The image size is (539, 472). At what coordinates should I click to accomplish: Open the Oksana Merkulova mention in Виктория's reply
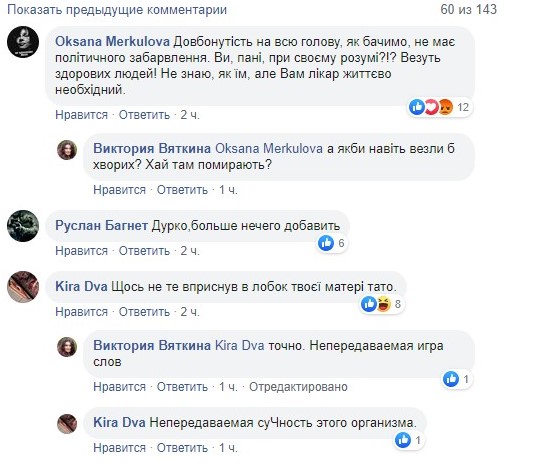tap(269, 149)
